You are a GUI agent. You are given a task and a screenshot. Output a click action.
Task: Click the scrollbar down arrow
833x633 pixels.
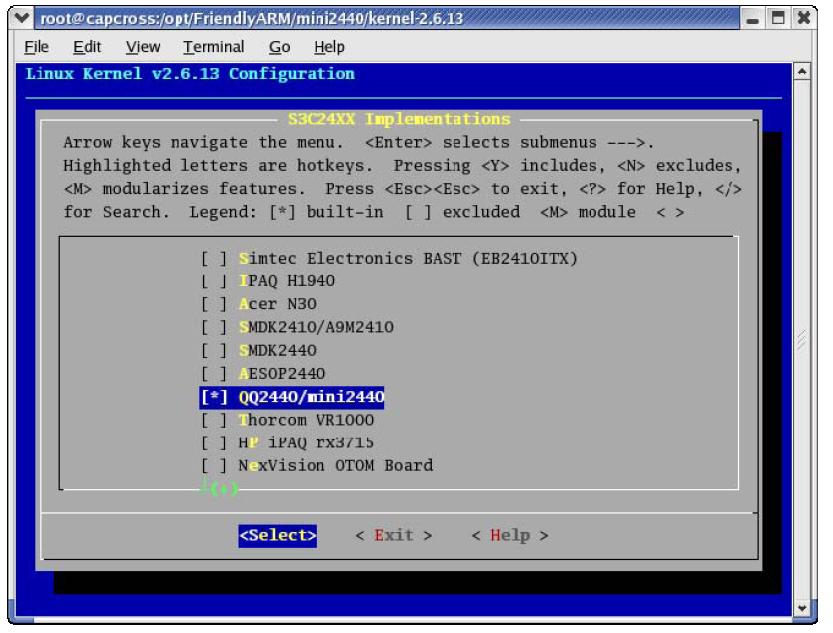click(x=802, y=608)
